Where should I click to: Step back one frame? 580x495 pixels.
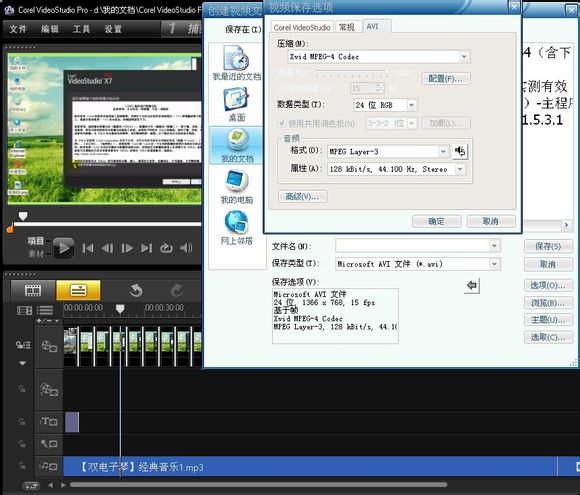(107, 248)
